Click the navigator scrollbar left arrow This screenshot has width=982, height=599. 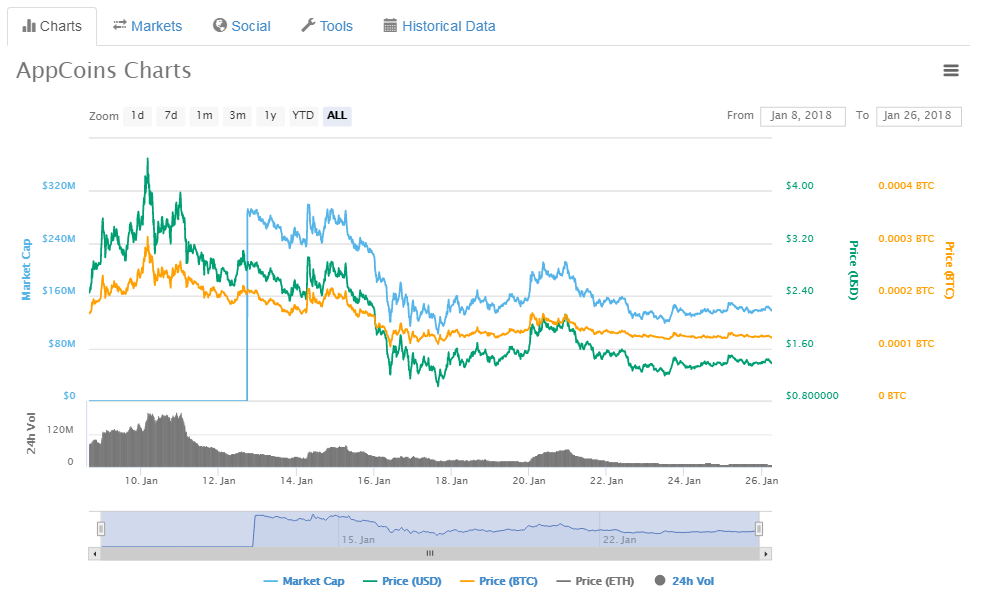click(95, 554)
